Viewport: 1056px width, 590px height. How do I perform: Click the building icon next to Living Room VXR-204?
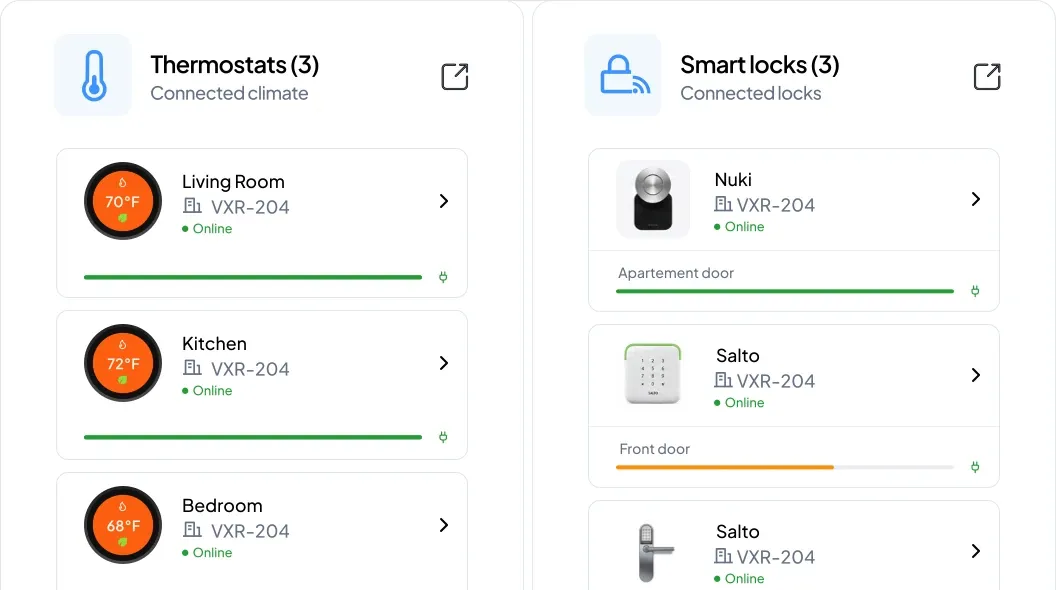pyautogui.click(x=192, y=206)
